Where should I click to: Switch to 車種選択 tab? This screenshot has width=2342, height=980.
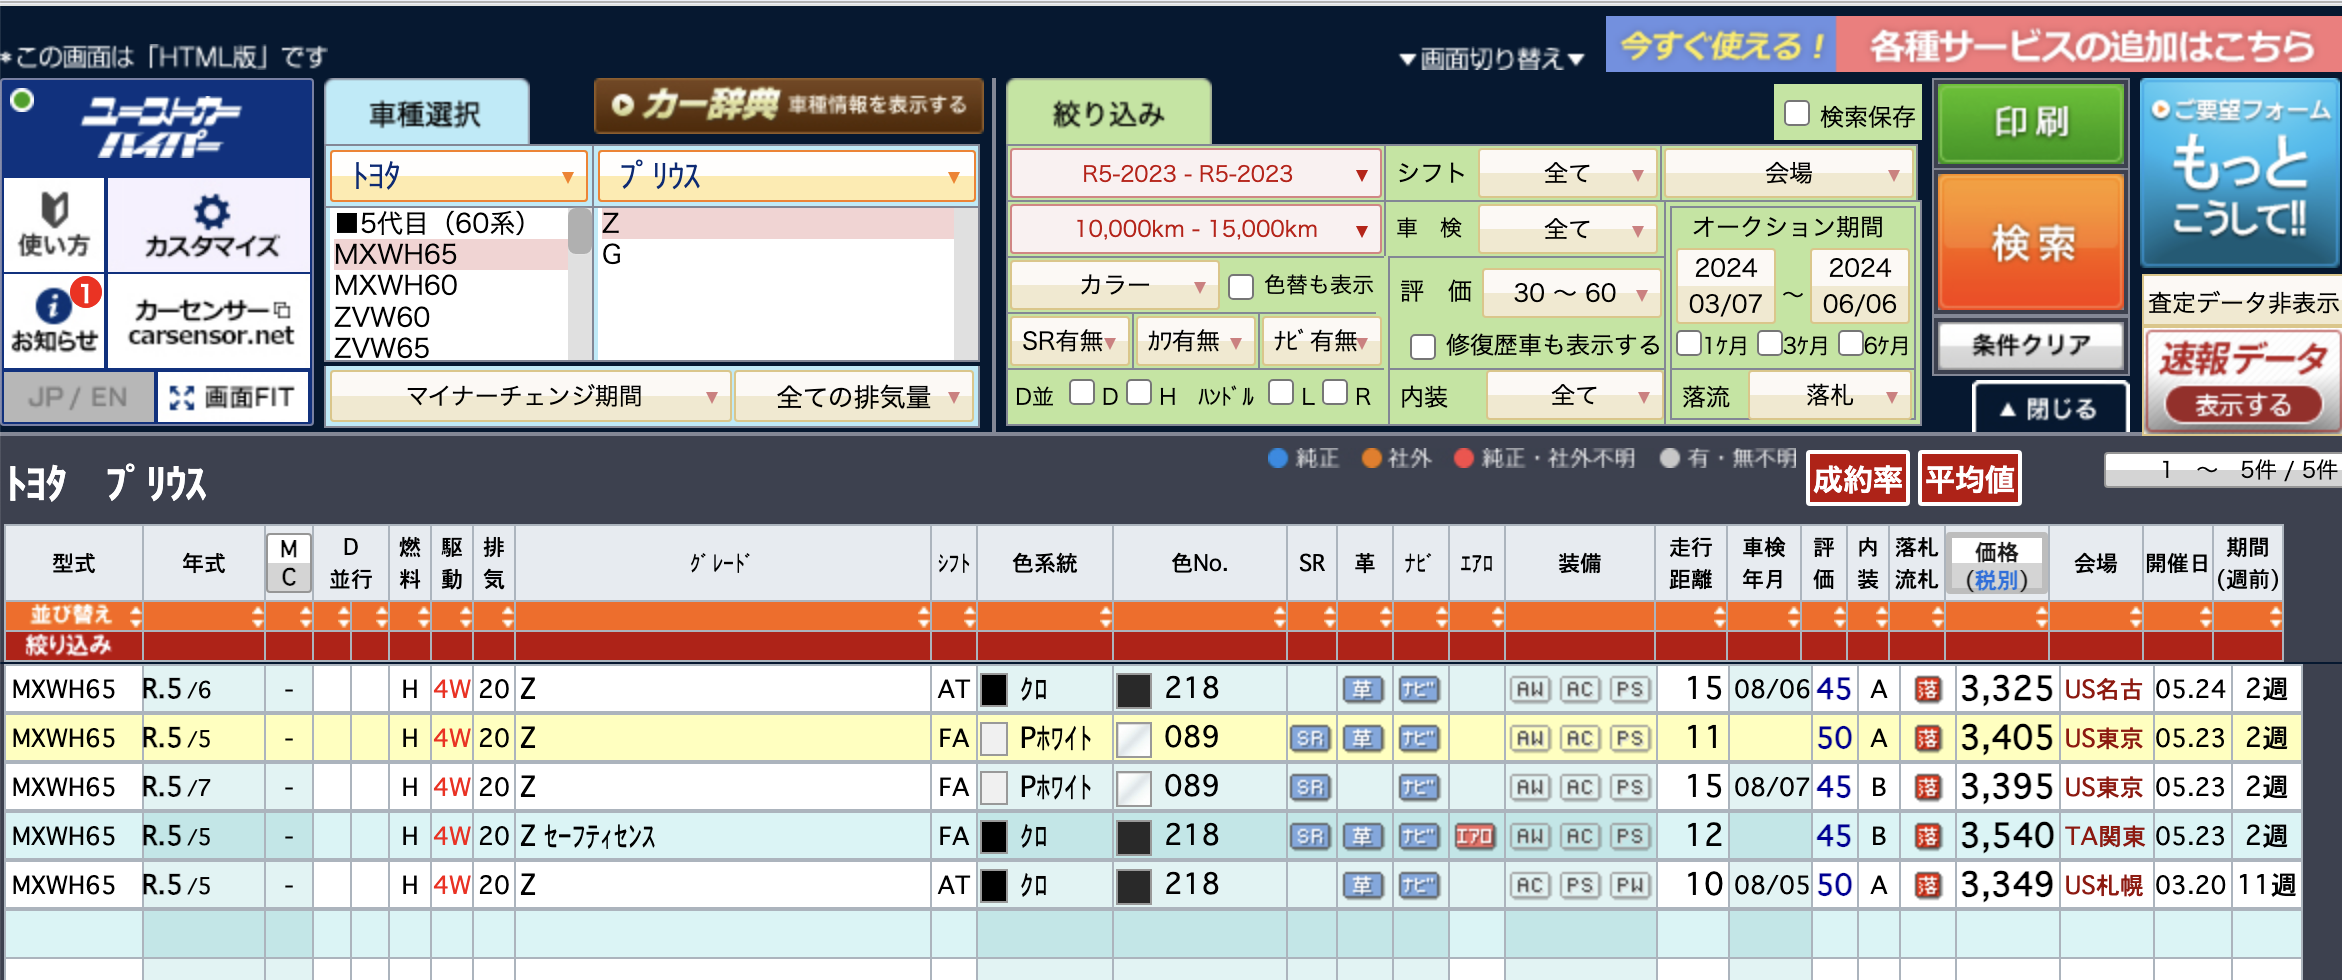(x=426, y=114)
